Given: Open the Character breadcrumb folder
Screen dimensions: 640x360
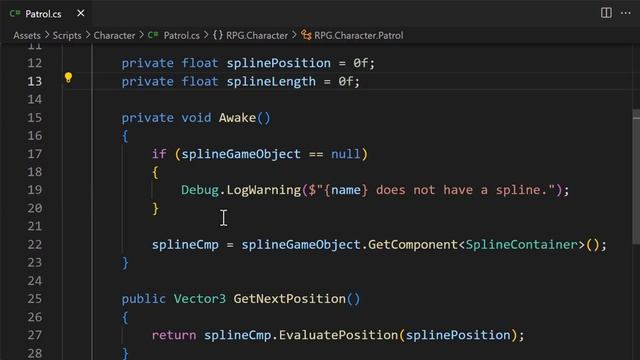Looking at the screenshot, I should 114,36.
